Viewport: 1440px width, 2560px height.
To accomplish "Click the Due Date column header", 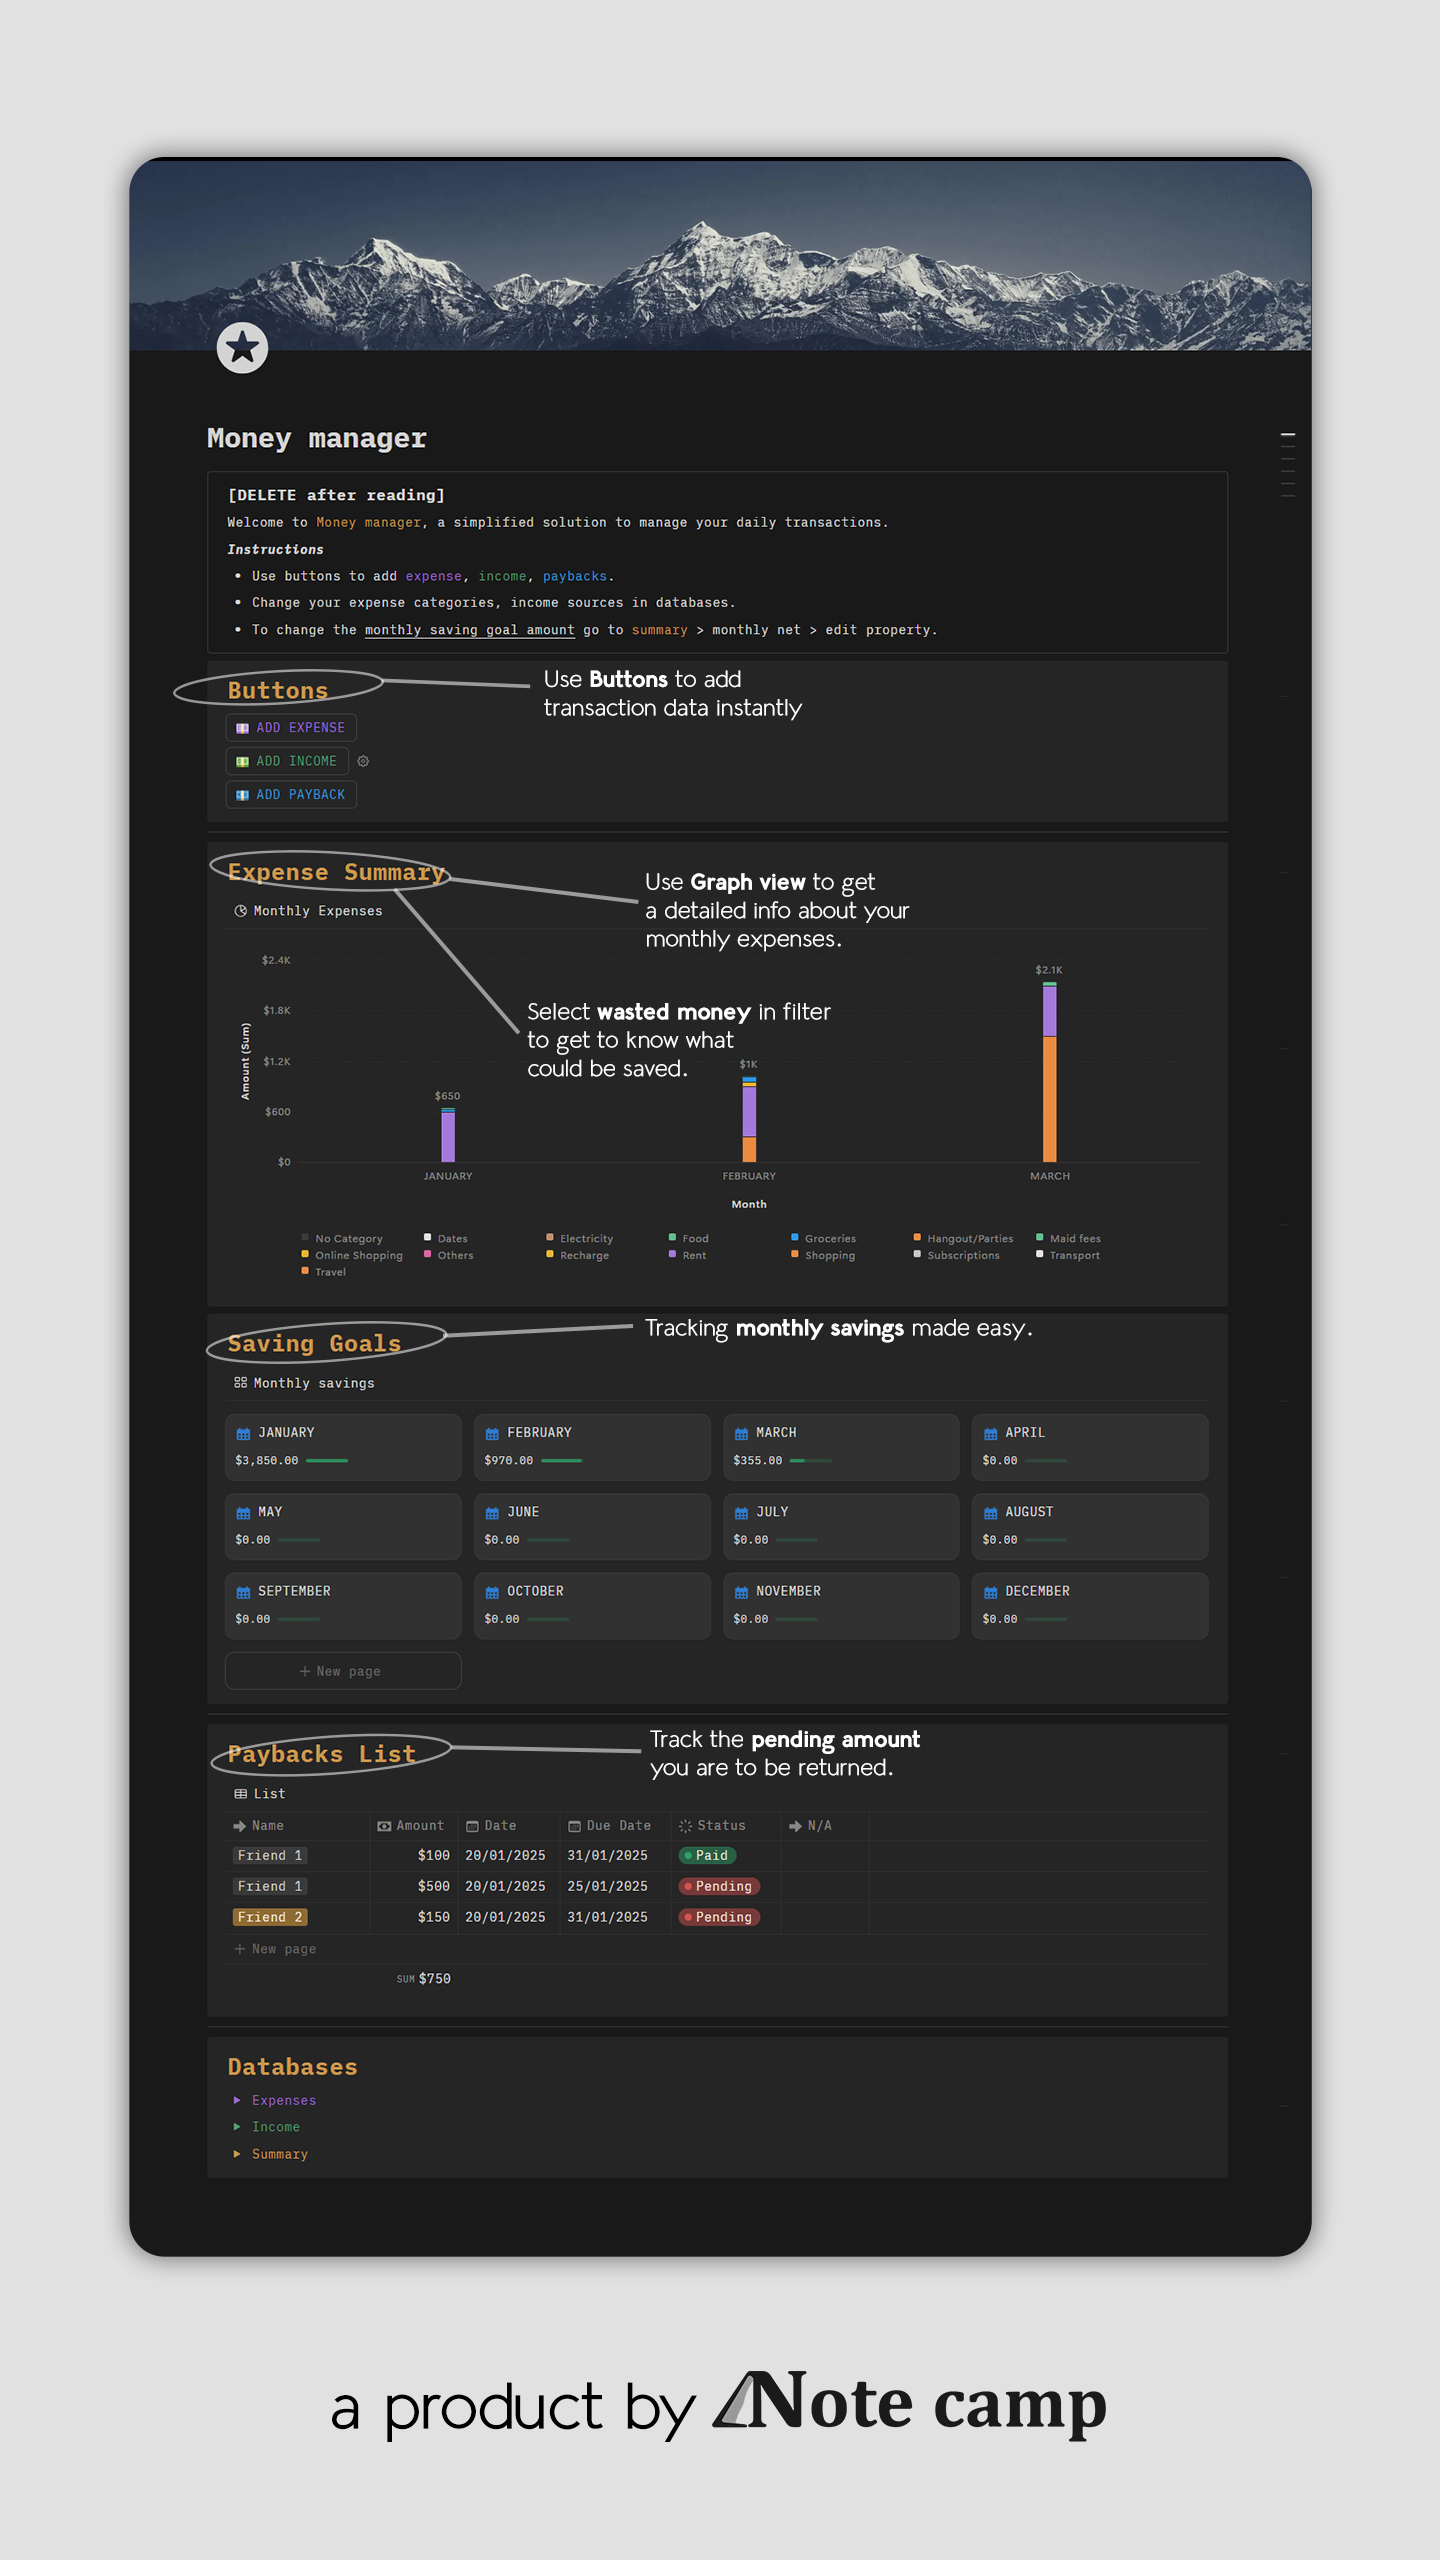I will click(615, 1826).
